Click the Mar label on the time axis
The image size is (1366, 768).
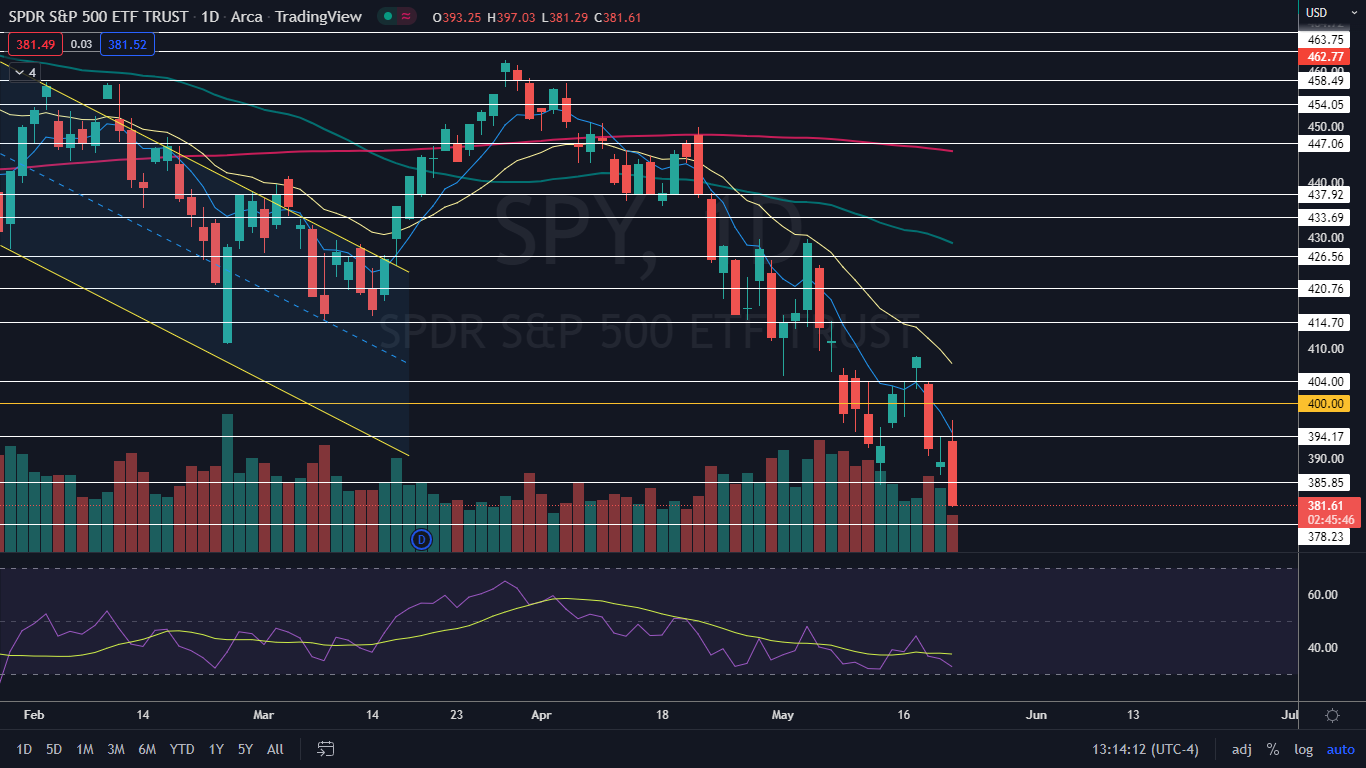tap(264, 716)
